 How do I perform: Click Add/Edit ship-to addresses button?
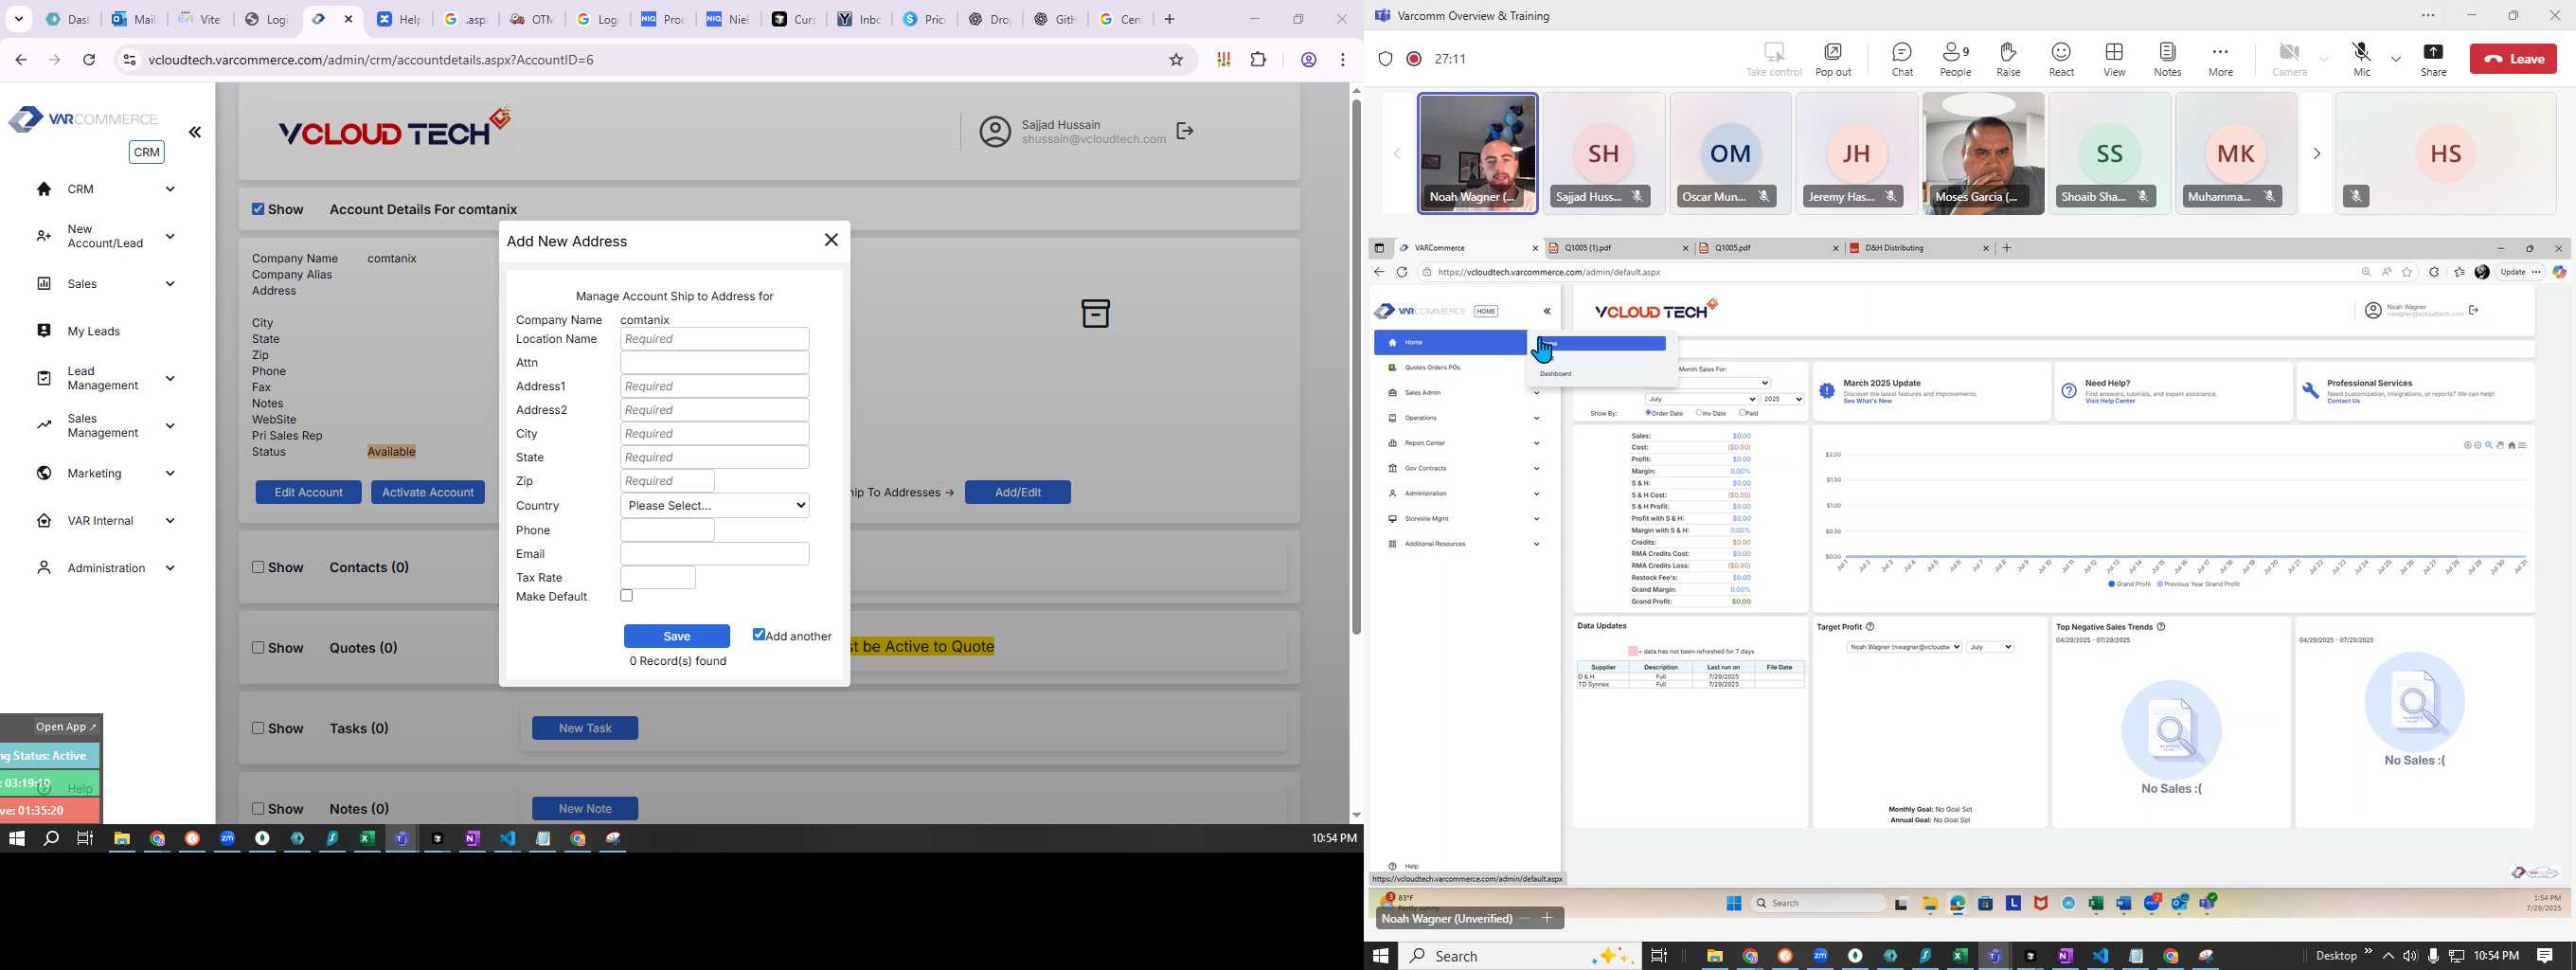1018,492
